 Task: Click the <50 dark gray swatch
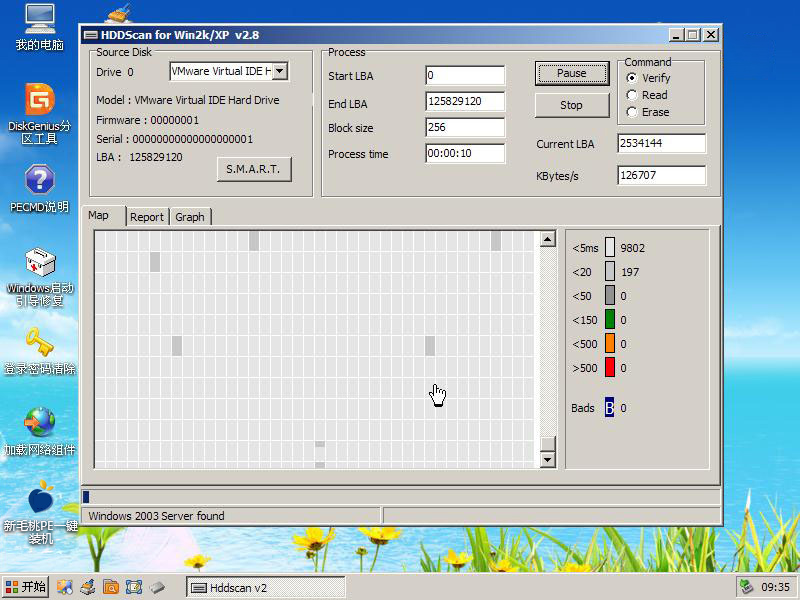pos(610,295)
